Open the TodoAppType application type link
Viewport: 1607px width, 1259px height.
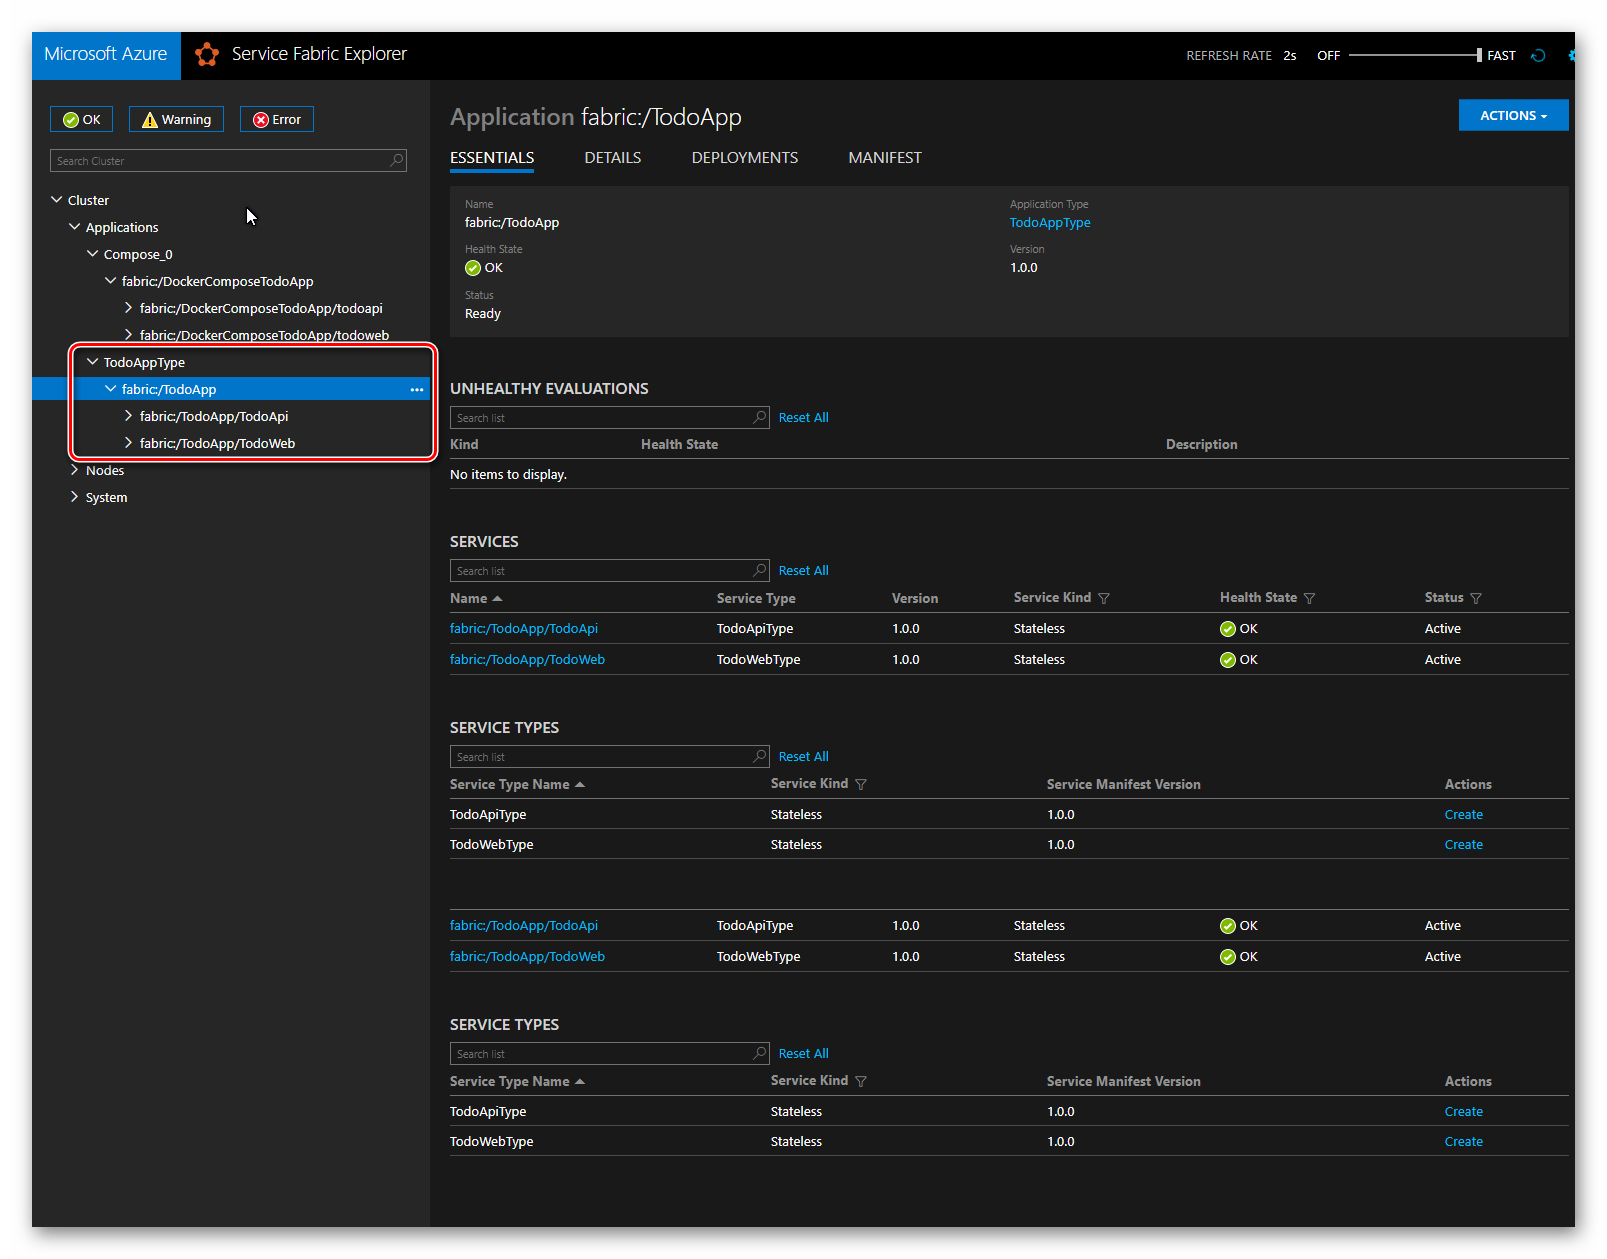point(1050,223)
